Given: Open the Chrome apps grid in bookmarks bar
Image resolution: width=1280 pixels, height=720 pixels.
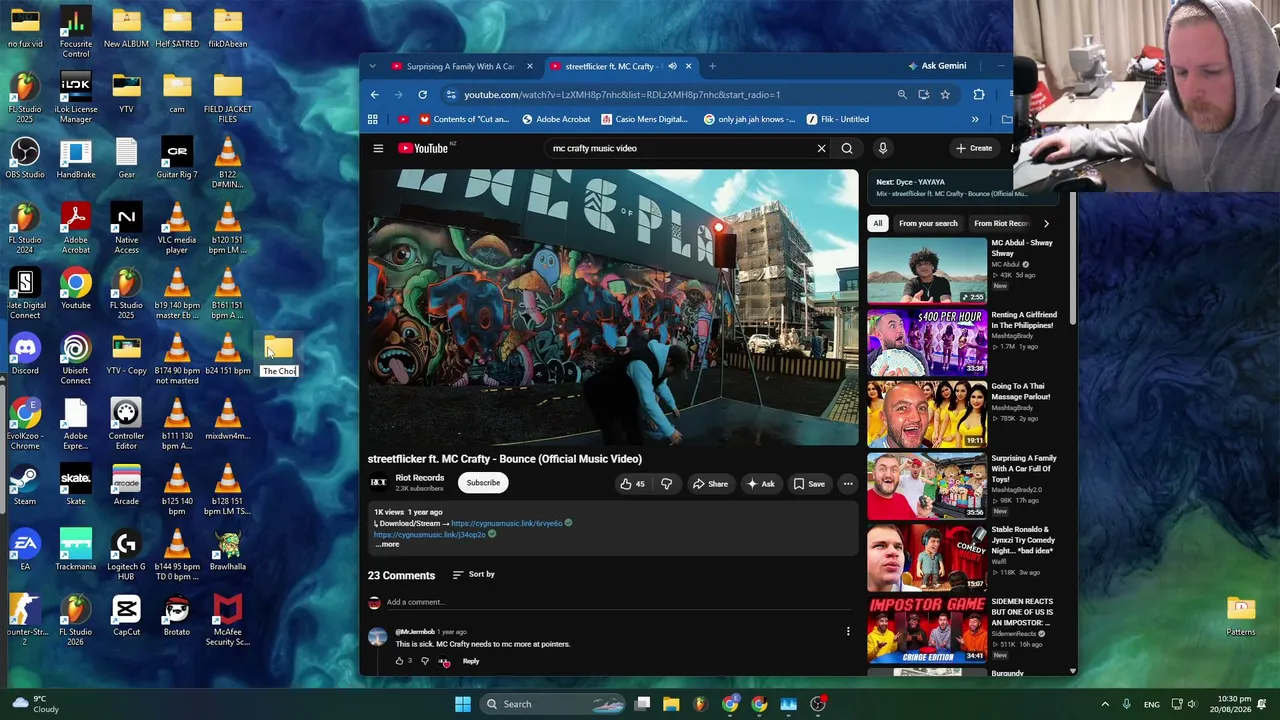Looking at the screenshot, I should [372, 119].
